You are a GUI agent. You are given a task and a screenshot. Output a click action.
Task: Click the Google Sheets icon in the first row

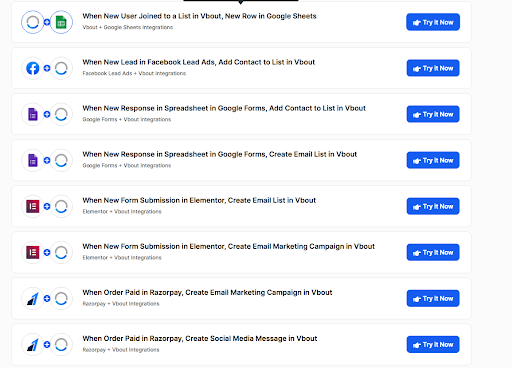click(x=61, y=22)
